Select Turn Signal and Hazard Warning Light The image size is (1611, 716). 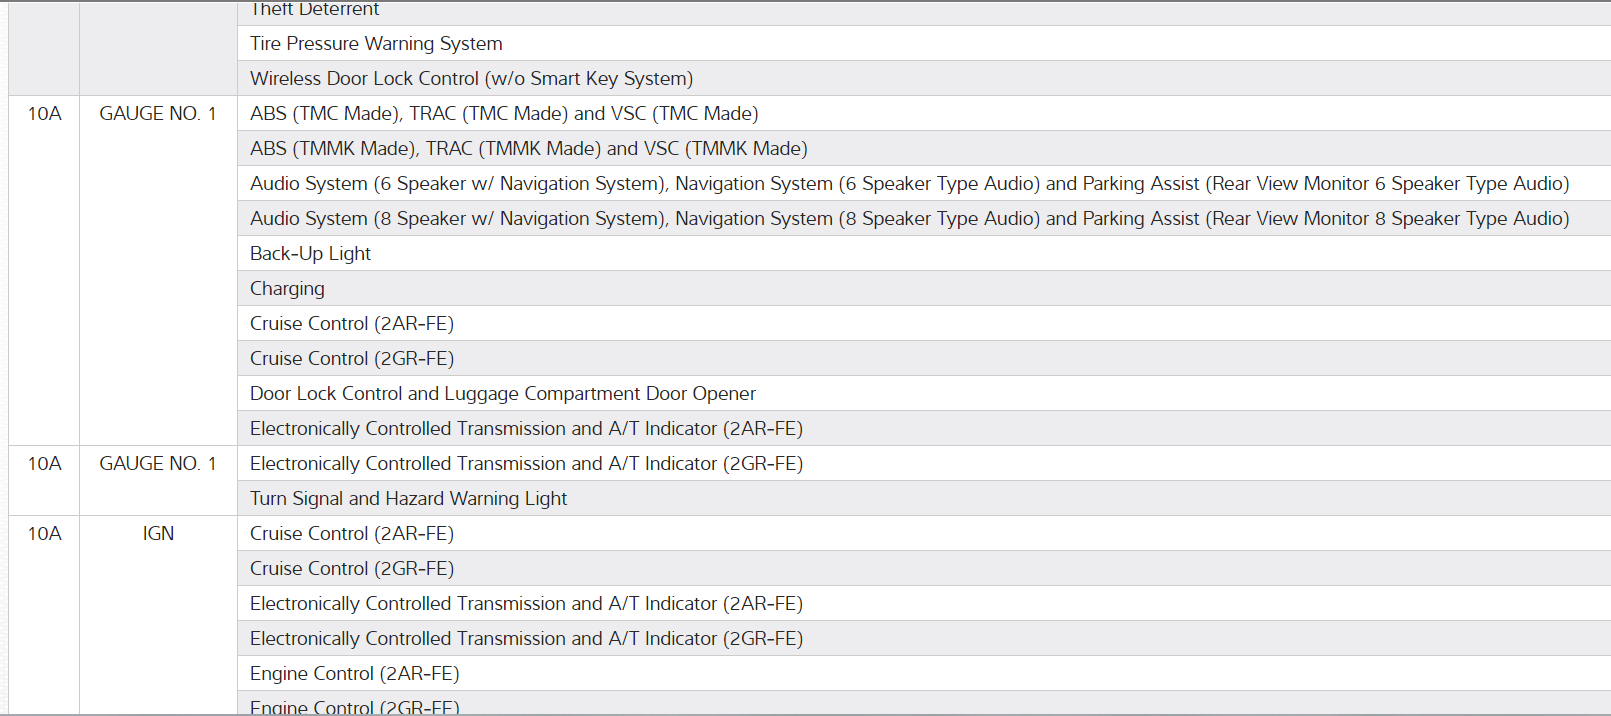408,499
